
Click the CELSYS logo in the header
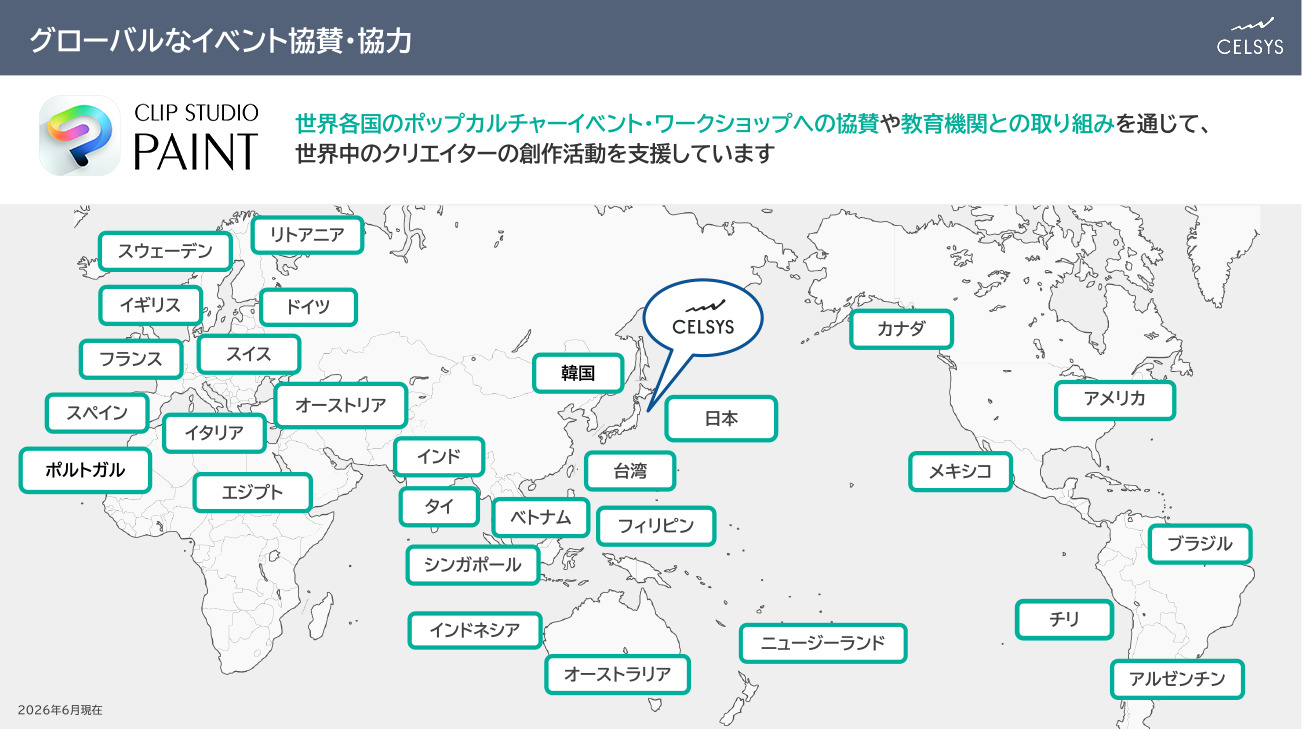pyautogui.click(x=1250, y=36)
